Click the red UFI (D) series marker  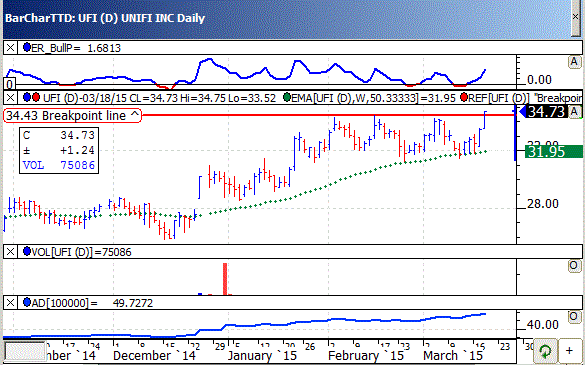[x=36, y=98]
